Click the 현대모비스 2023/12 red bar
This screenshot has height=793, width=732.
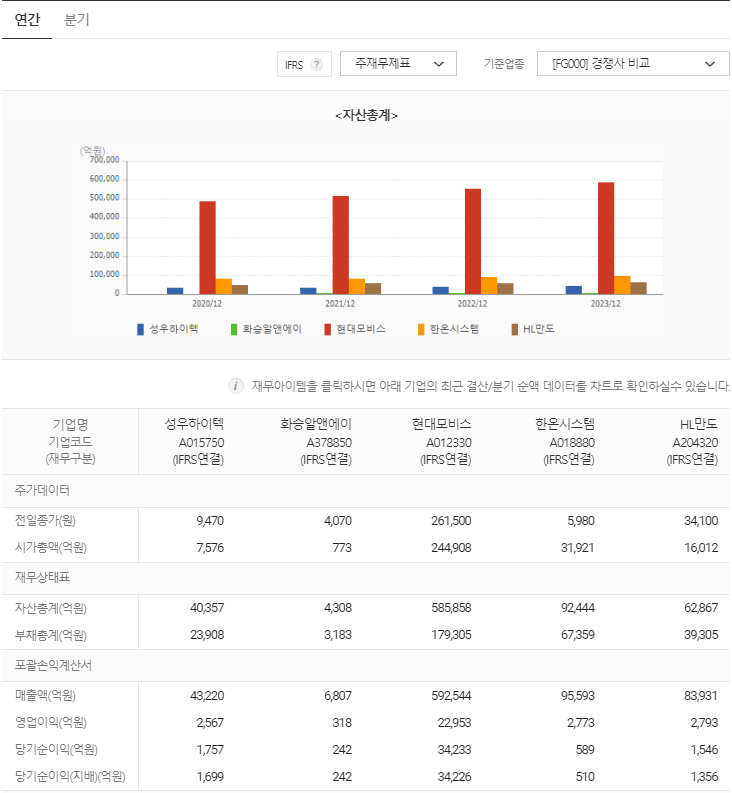pyautogui.click(x=606, y=238)
